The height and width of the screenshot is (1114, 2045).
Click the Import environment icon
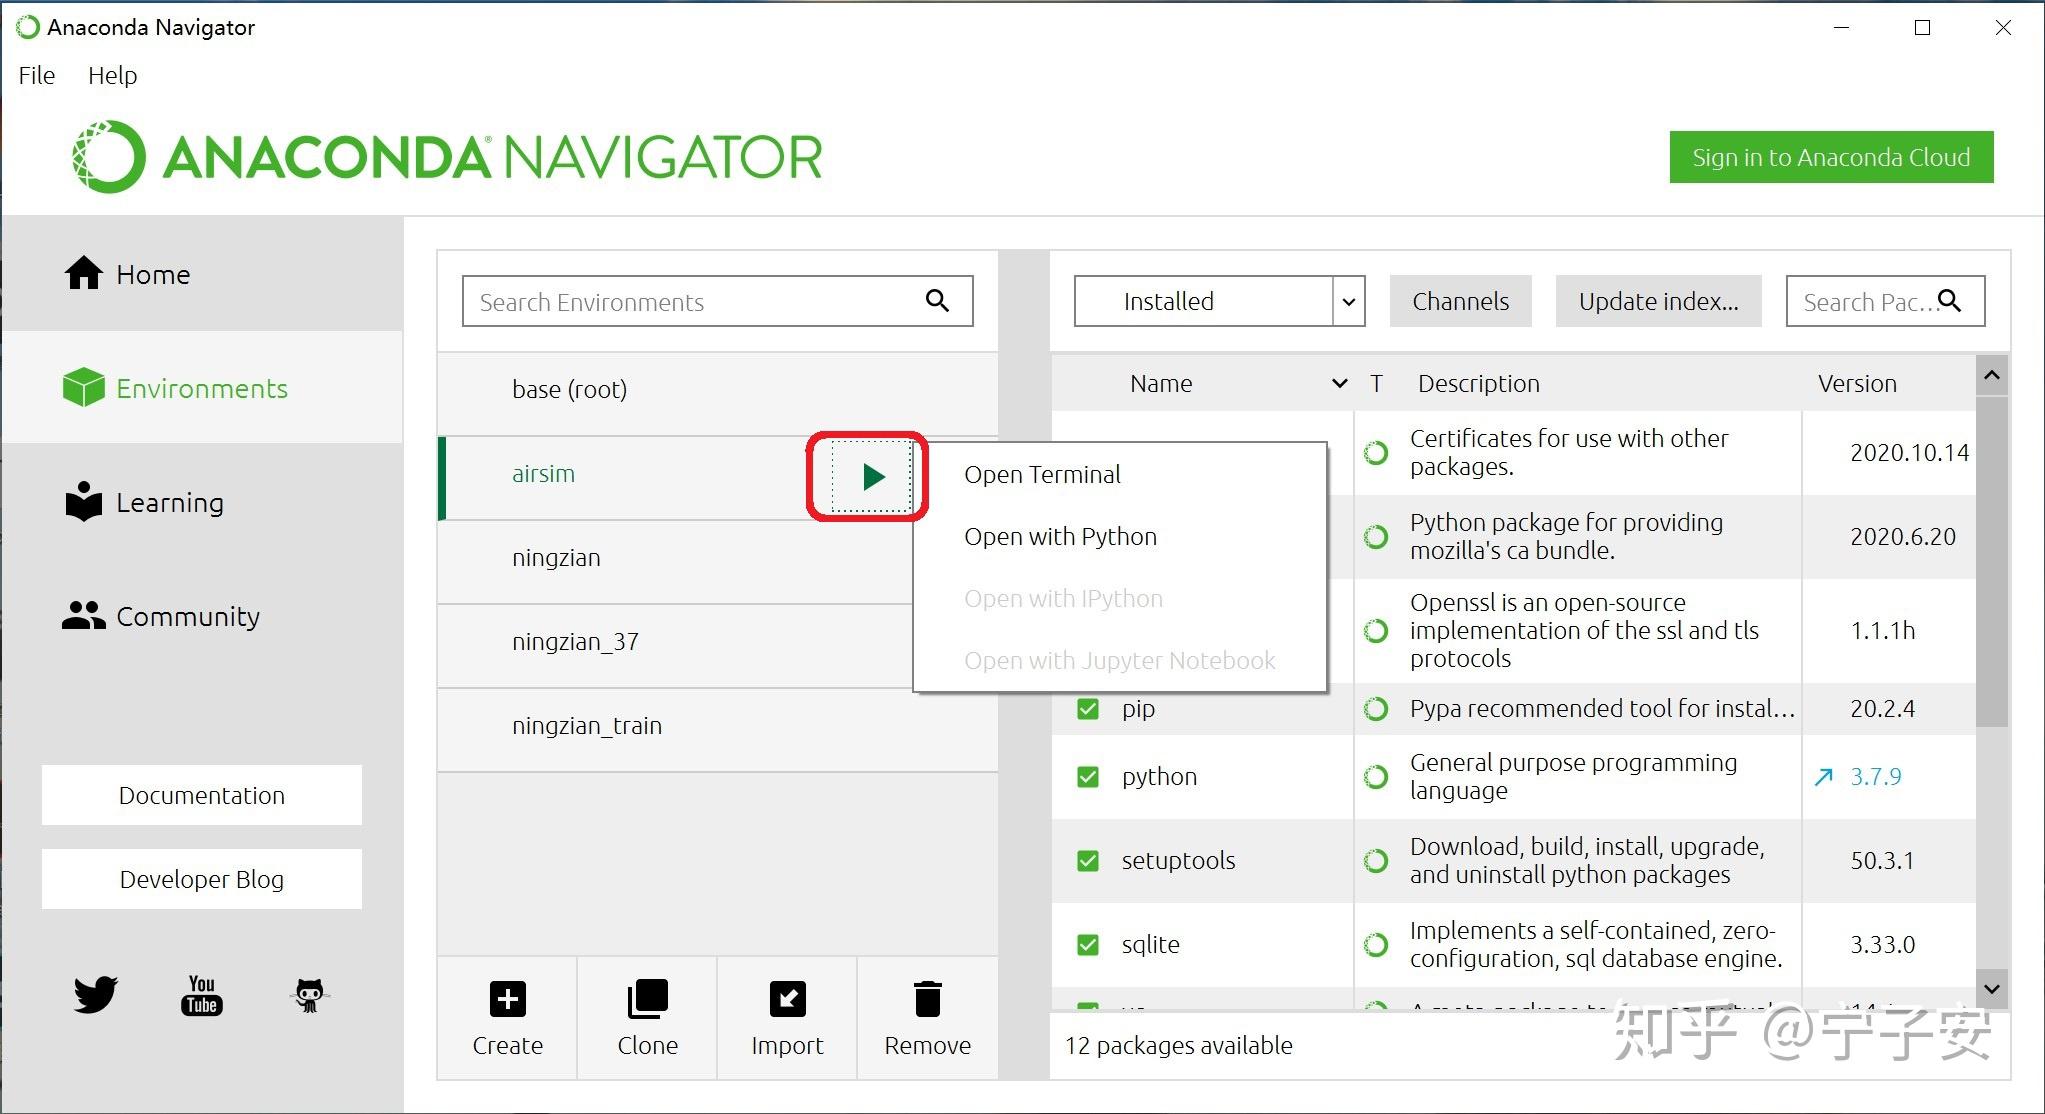tap(787, 999)
